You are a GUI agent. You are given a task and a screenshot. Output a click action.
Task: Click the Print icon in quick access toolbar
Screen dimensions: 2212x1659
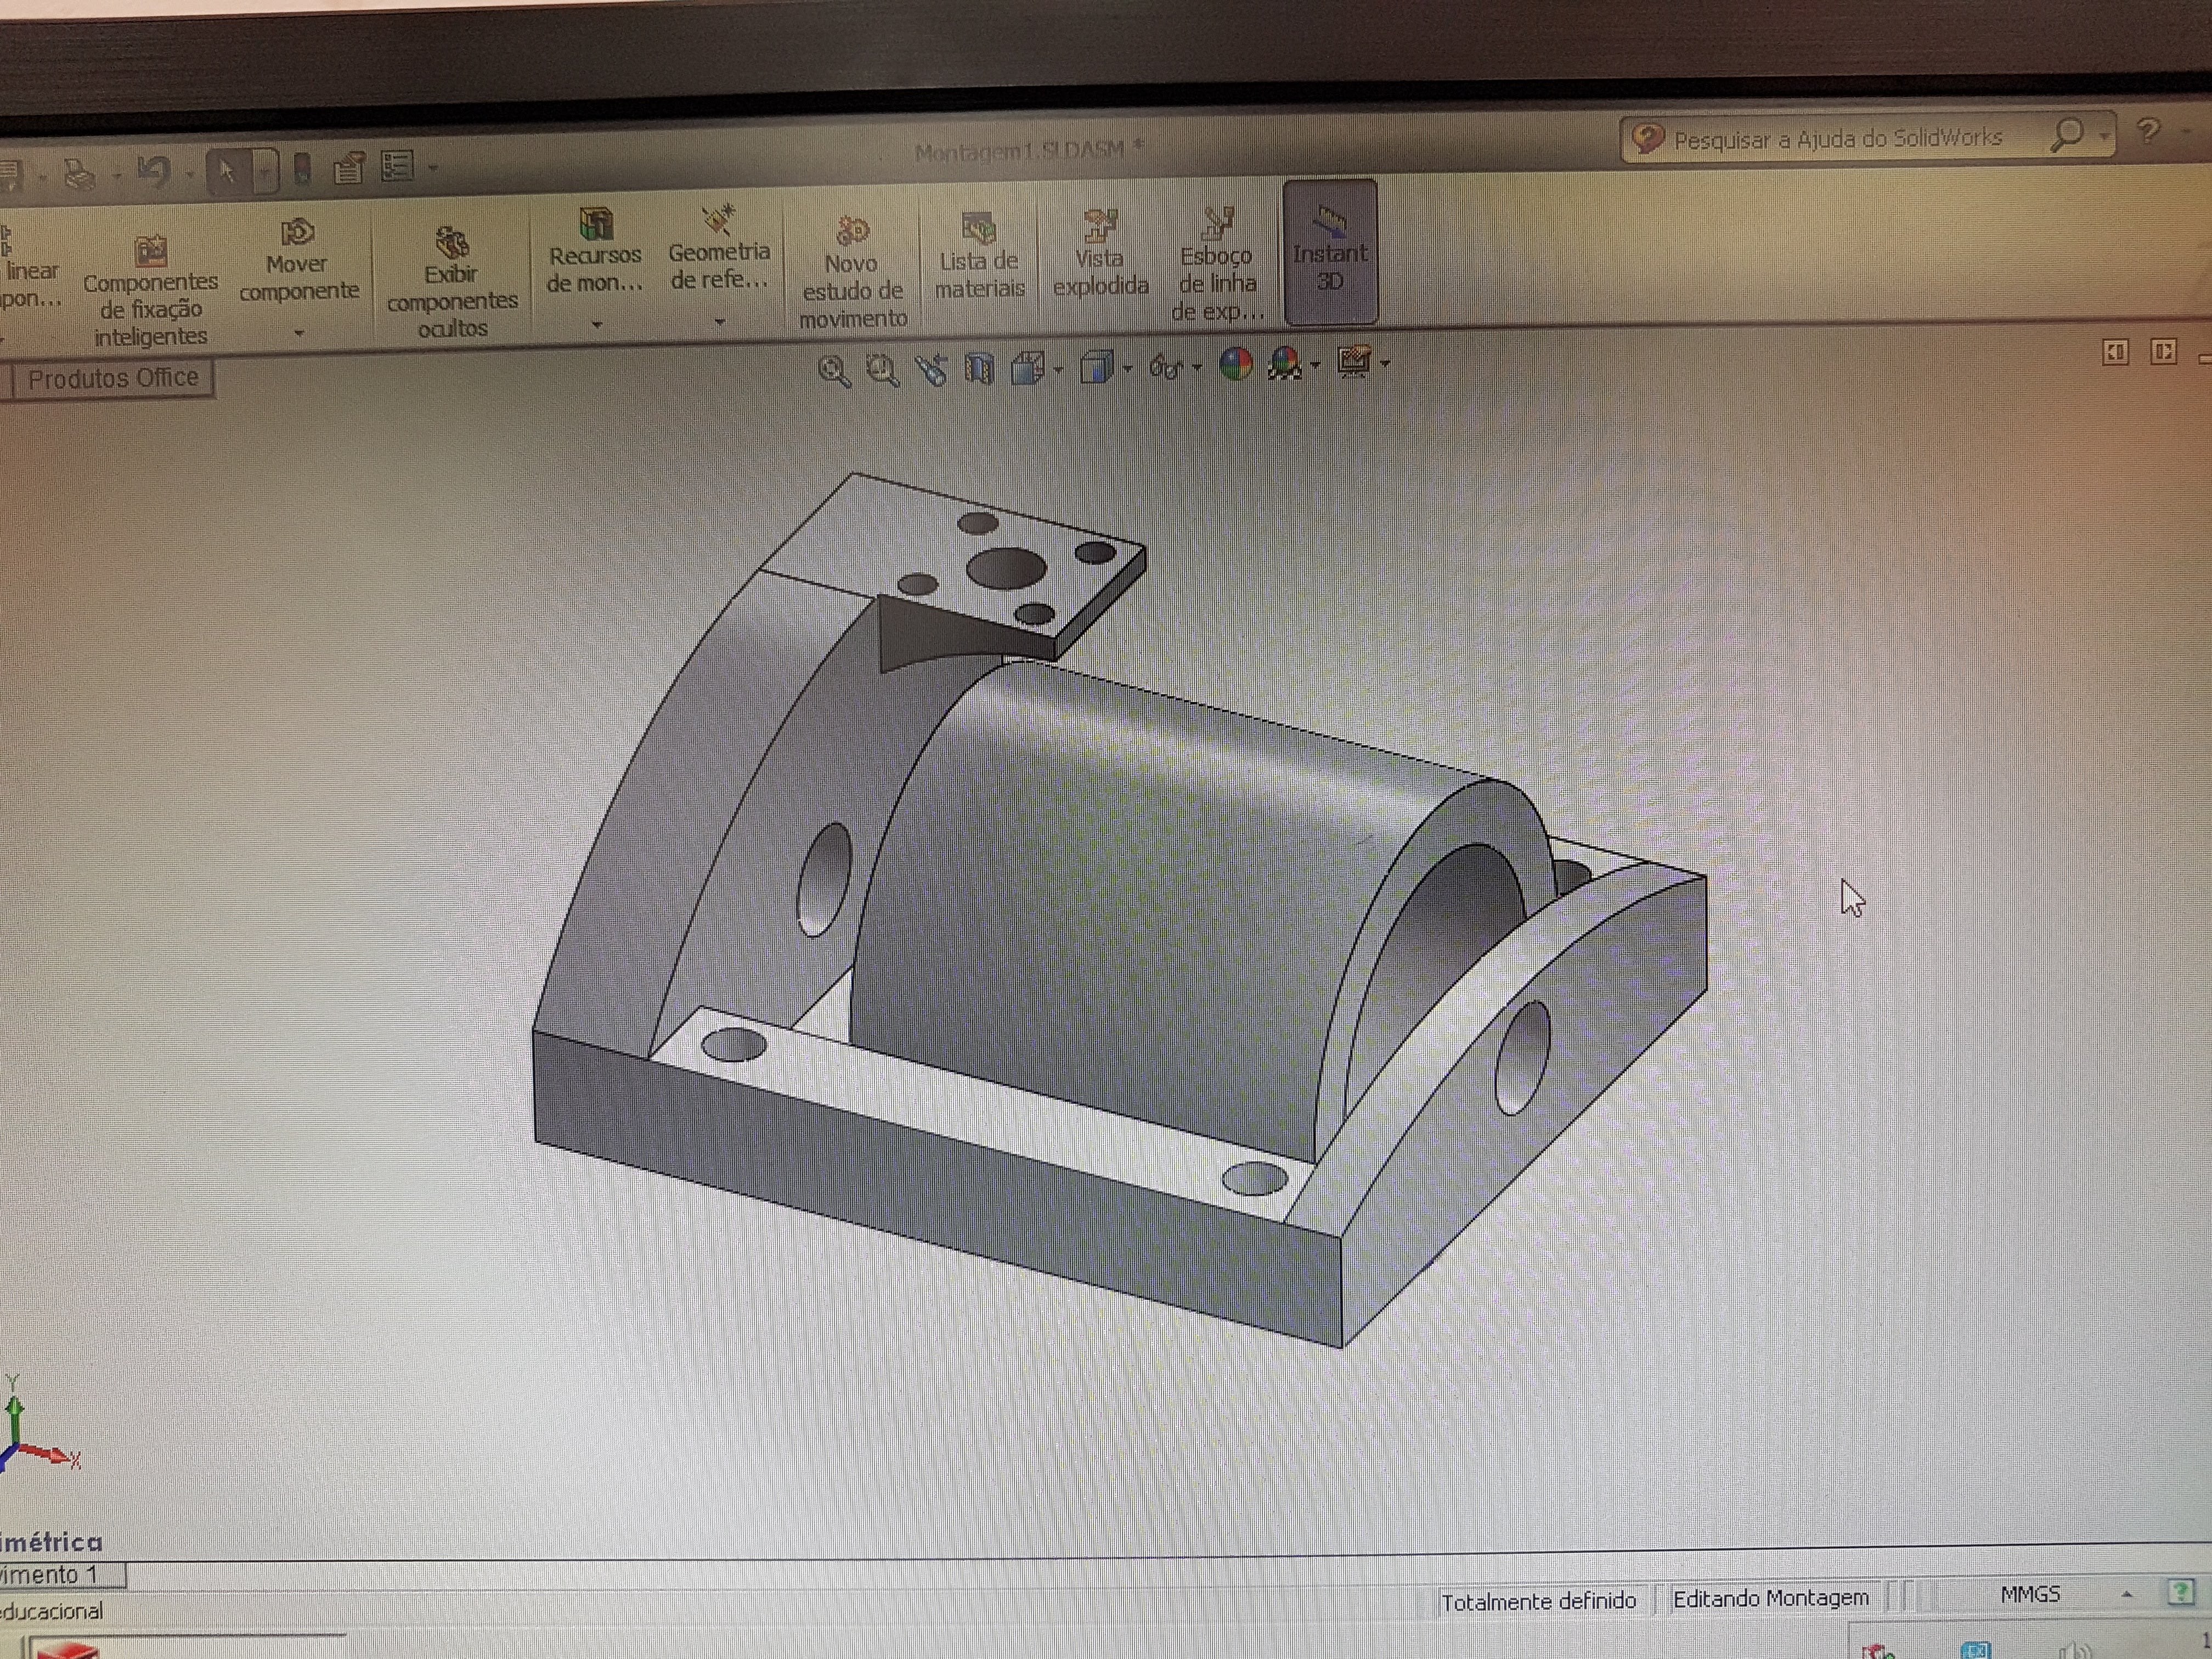click(79, 174)
